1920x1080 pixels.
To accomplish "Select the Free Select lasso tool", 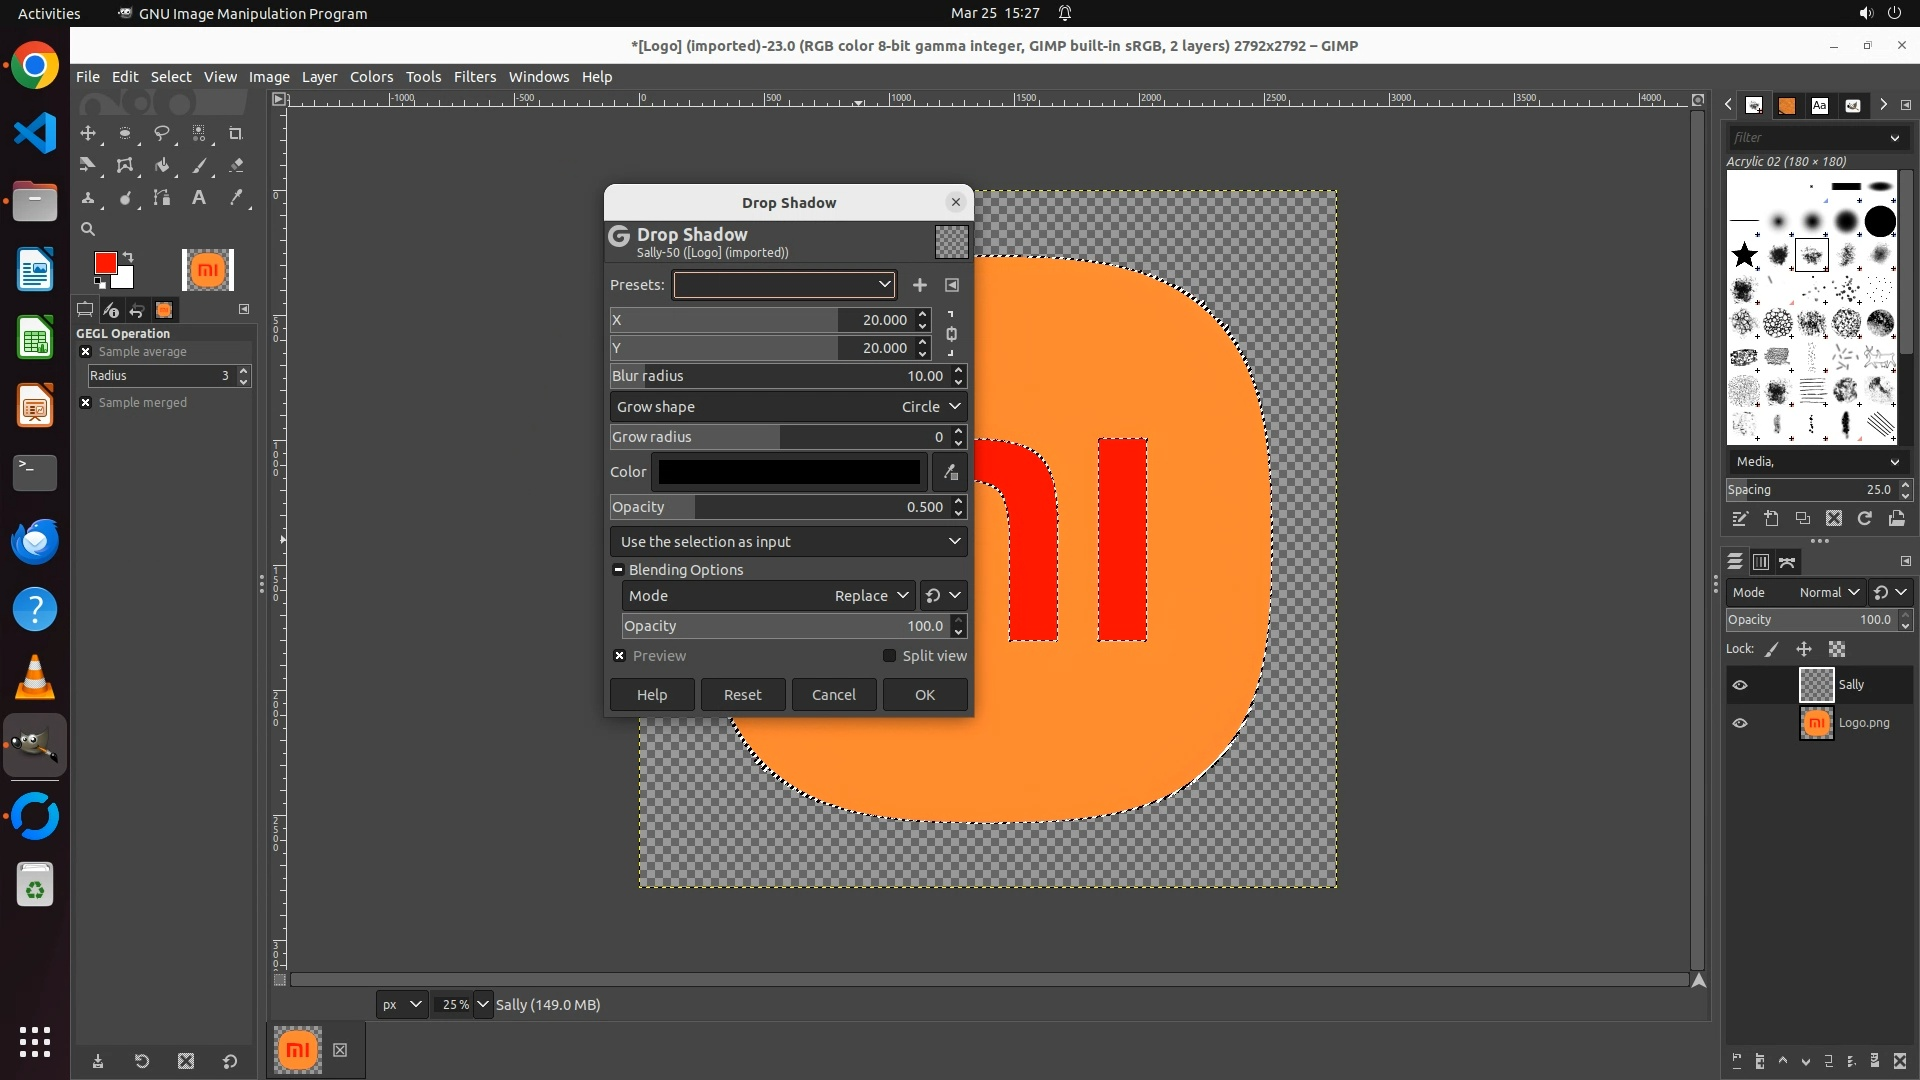I will pyautogui.click(x=162, y=133).
